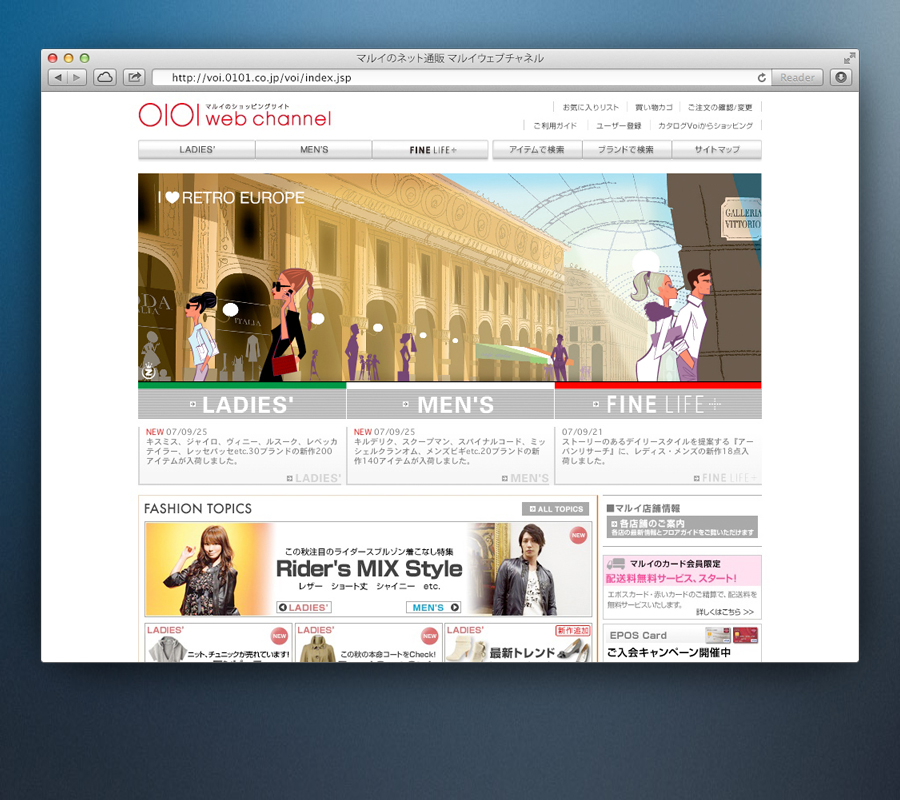The height and width of the screenshot is (800, 900).
Task: Click the お気に入りリスト link
Action: click(589, 107)
